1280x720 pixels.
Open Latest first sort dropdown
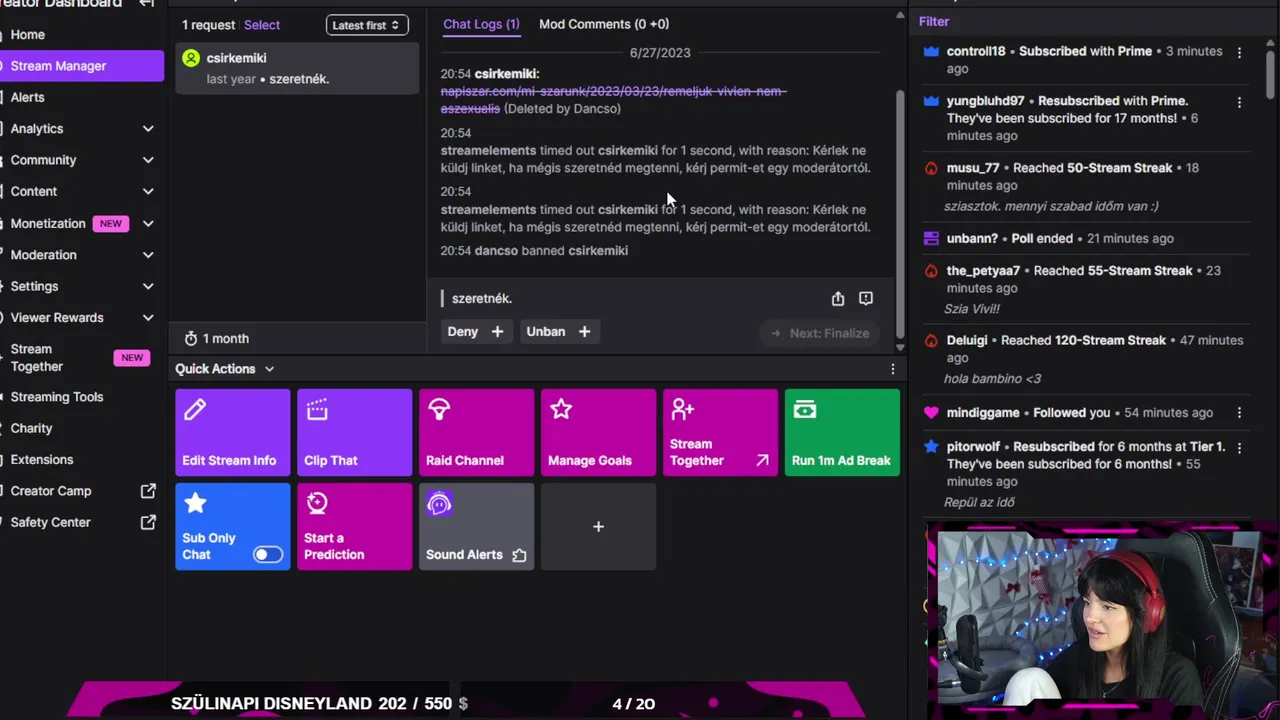click(x=367, y=25)
